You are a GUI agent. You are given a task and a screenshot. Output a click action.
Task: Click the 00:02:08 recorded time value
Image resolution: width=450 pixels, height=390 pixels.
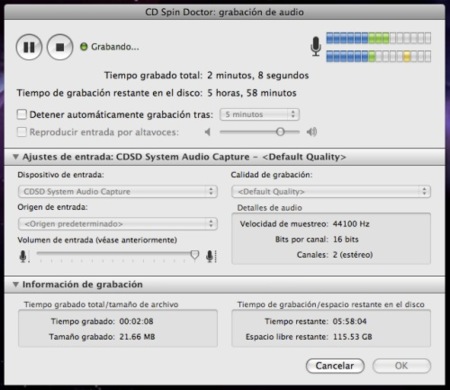(136, 321)
